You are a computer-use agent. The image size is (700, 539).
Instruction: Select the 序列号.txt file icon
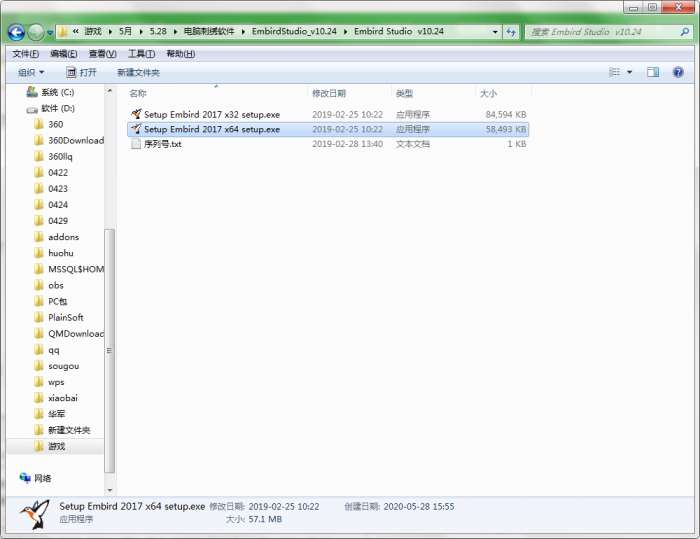point(136,144)
